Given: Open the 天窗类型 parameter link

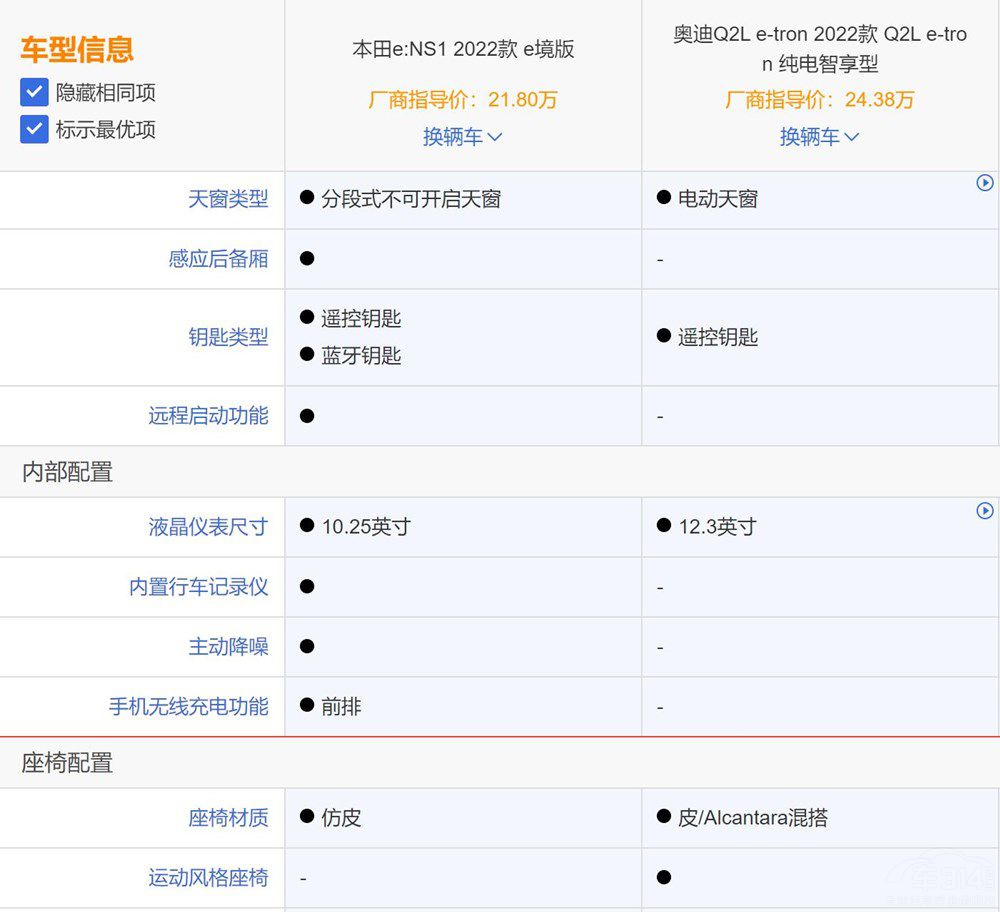Looking at the screenshot, I should (x=228, y=199).
